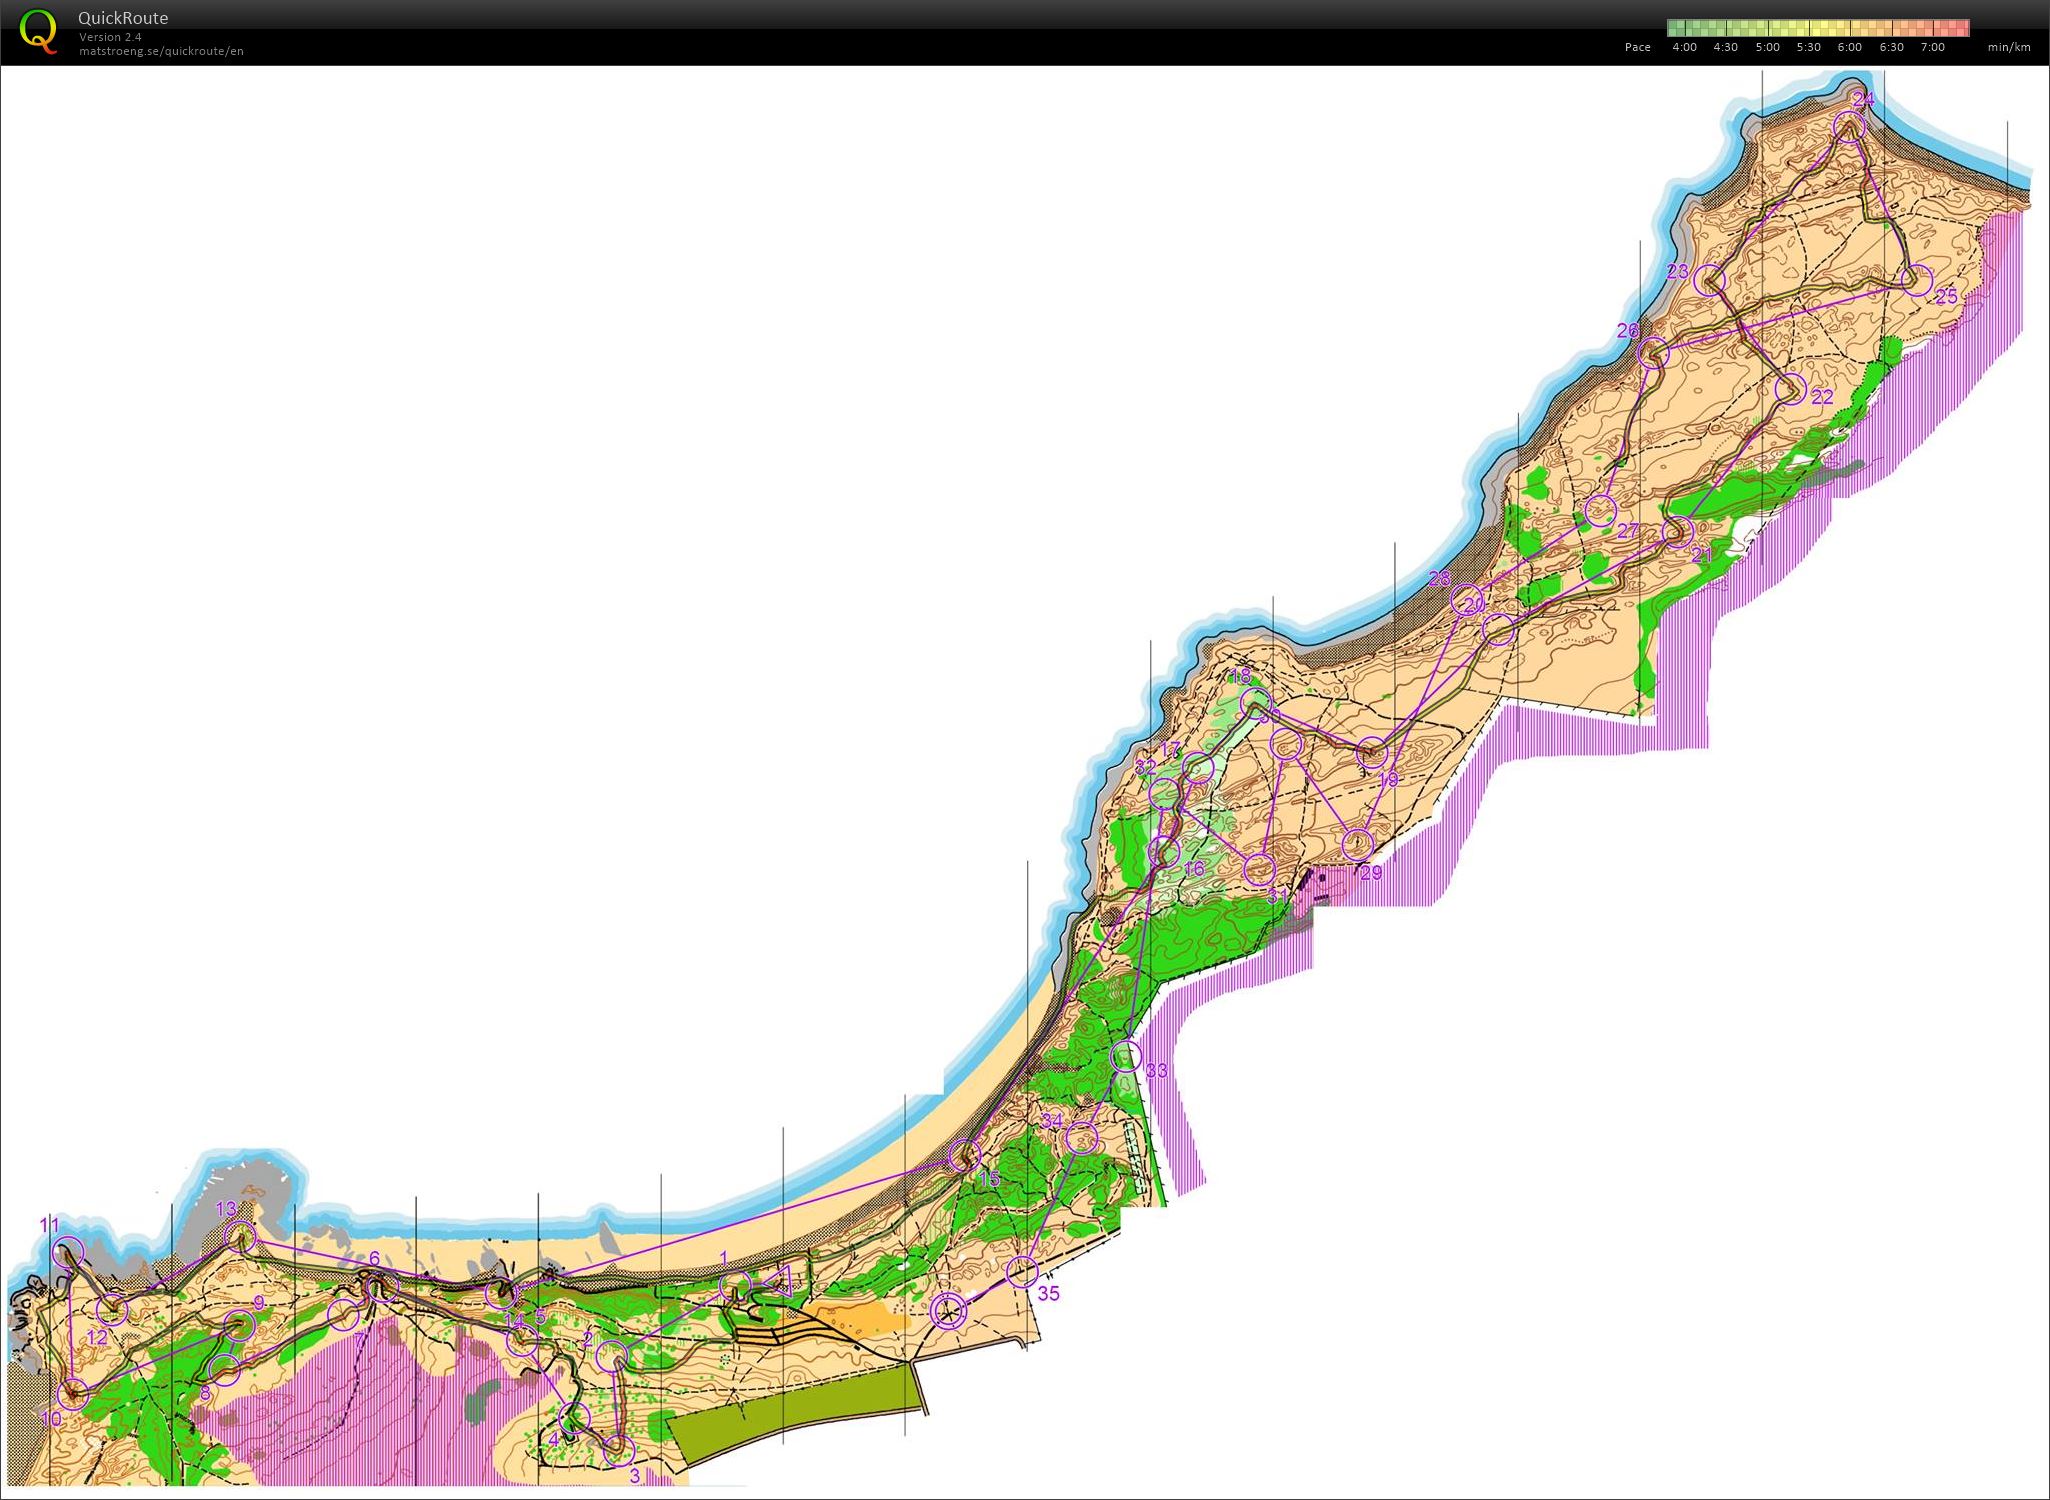Click control circle 33
The height and width of the screenshot is (1500, 2050).
pos(1126,1056)
